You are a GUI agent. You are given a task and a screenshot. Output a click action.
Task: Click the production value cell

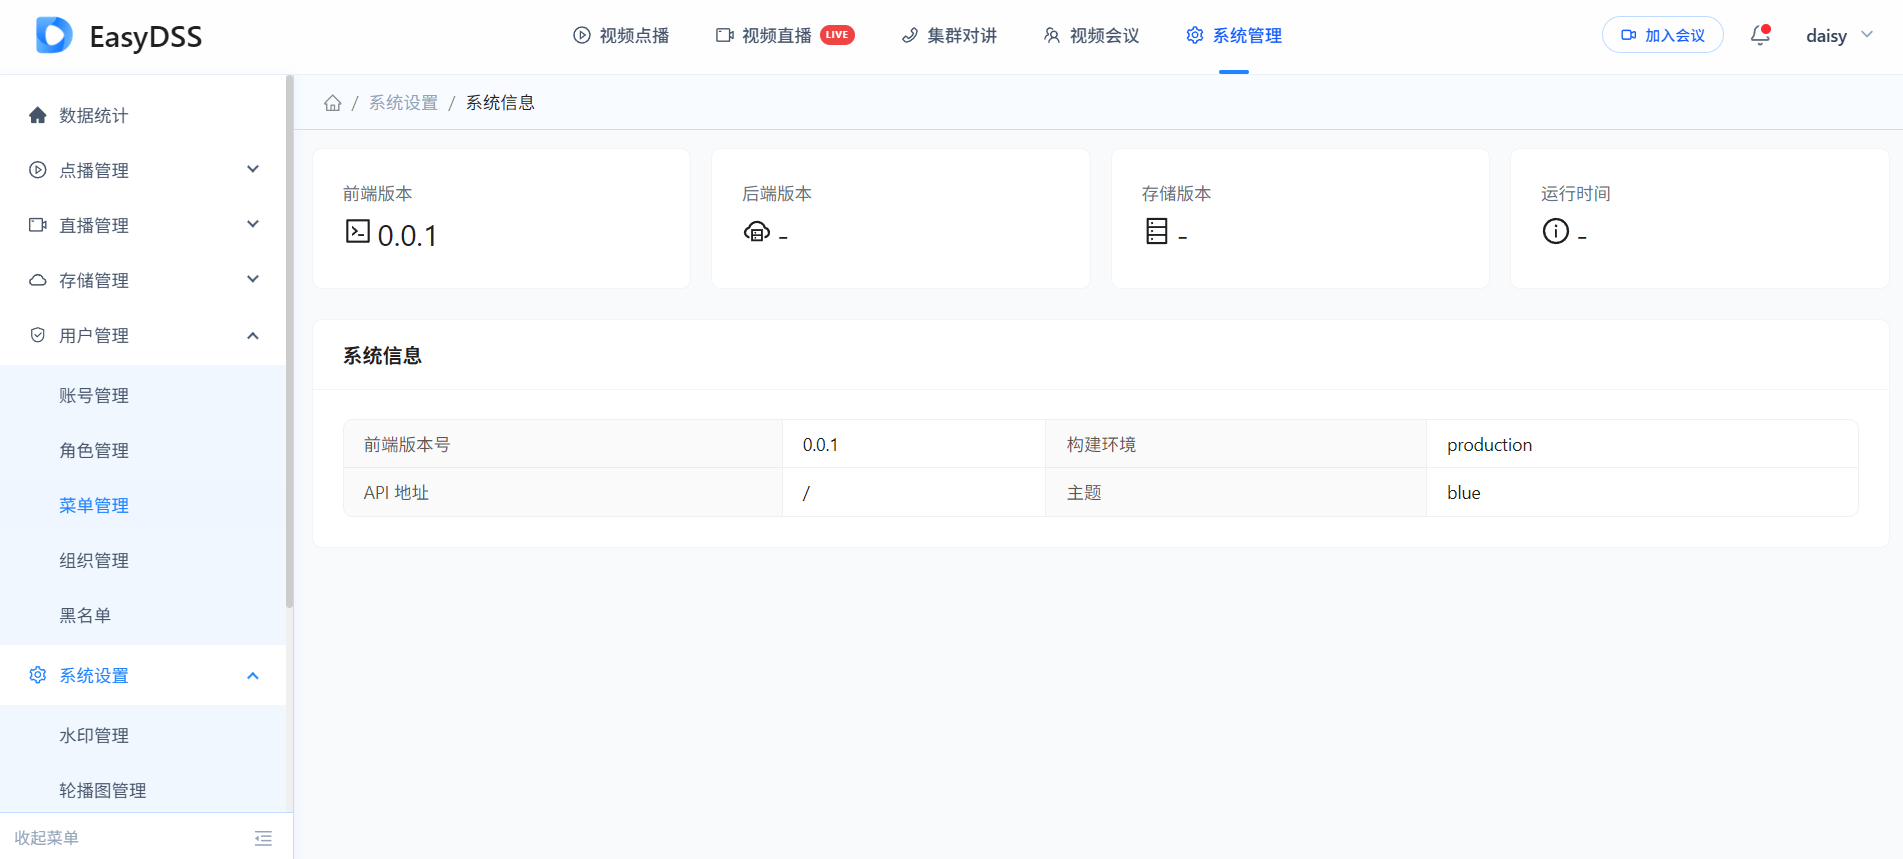coord(1642,444)
